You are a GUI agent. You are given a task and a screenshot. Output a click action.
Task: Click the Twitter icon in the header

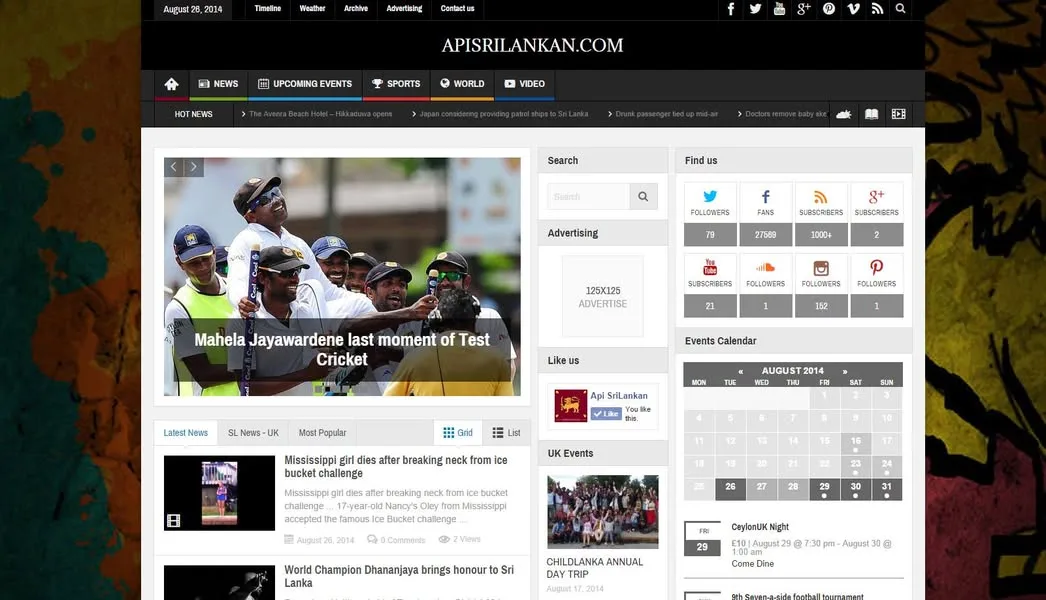755,9
